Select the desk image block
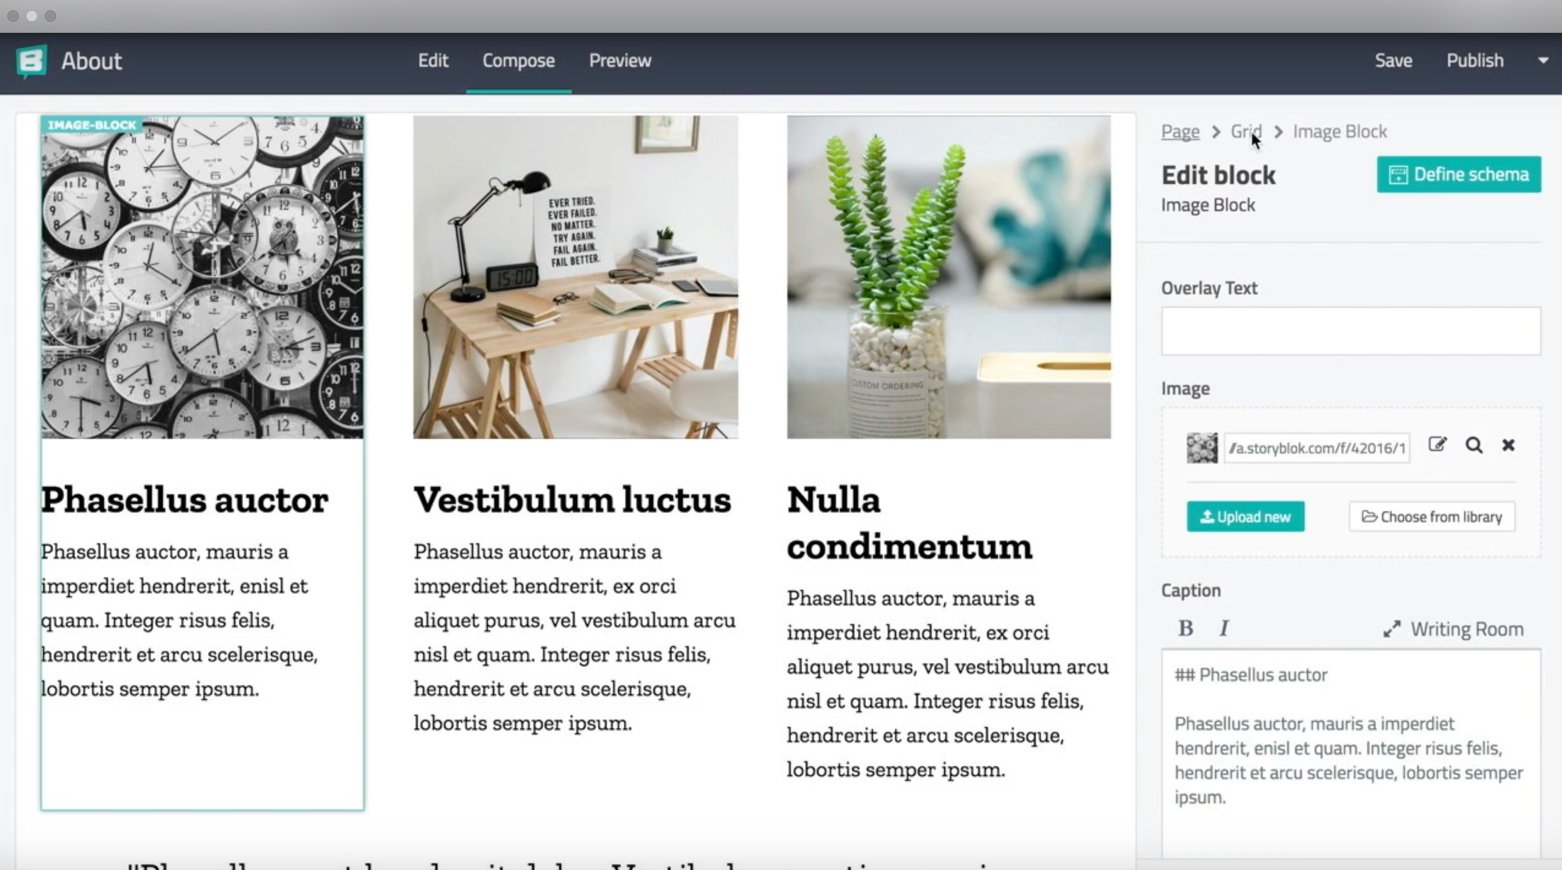 [575, 277]
